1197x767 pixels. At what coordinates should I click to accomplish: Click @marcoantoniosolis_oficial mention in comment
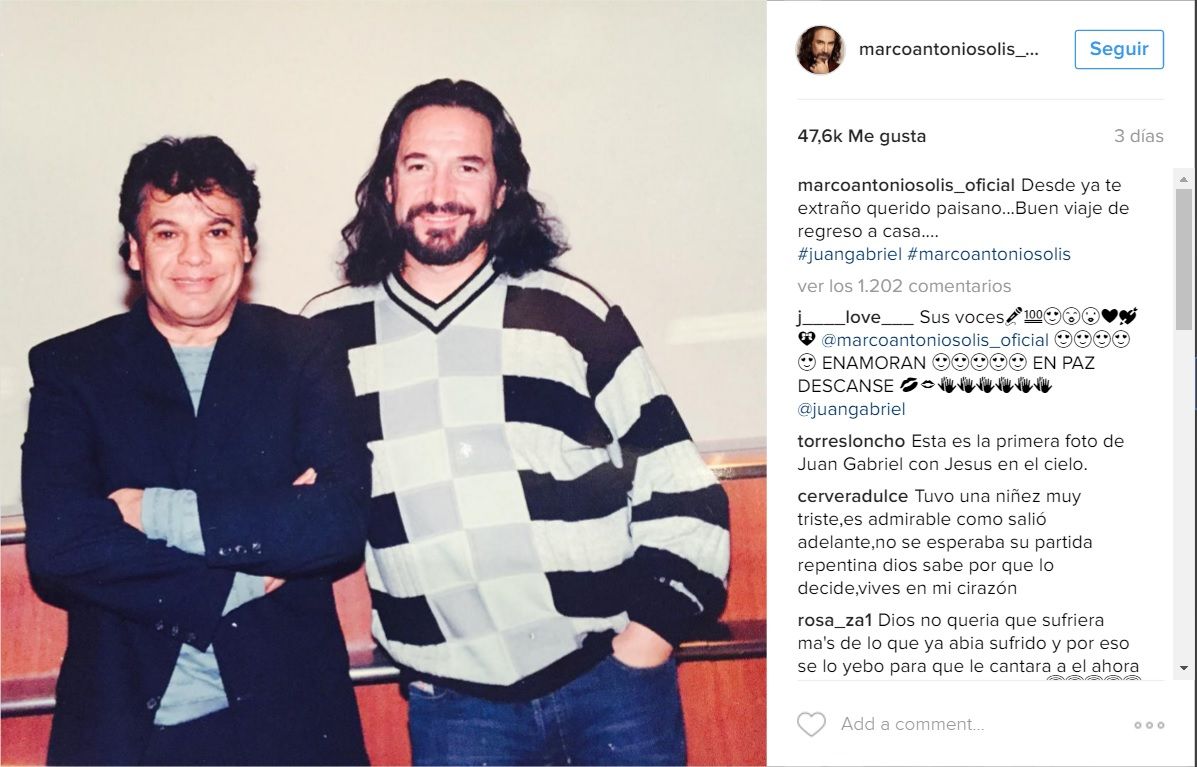(935, 340)
